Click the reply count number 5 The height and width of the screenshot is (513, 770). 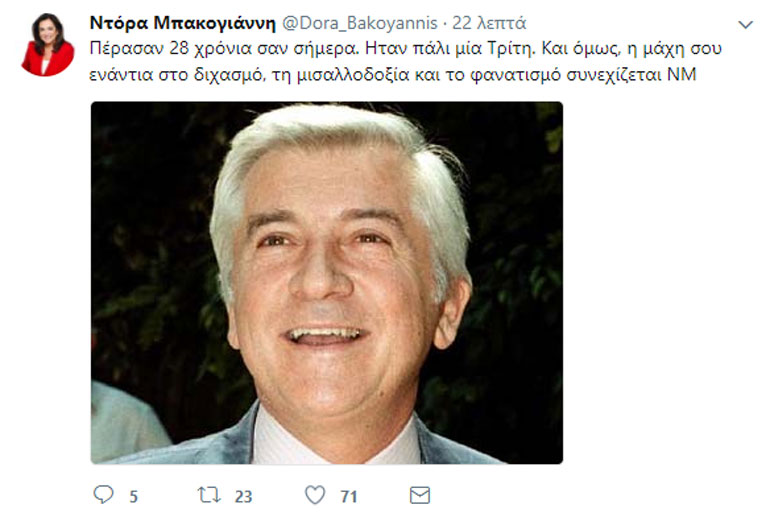coord(134,497)
